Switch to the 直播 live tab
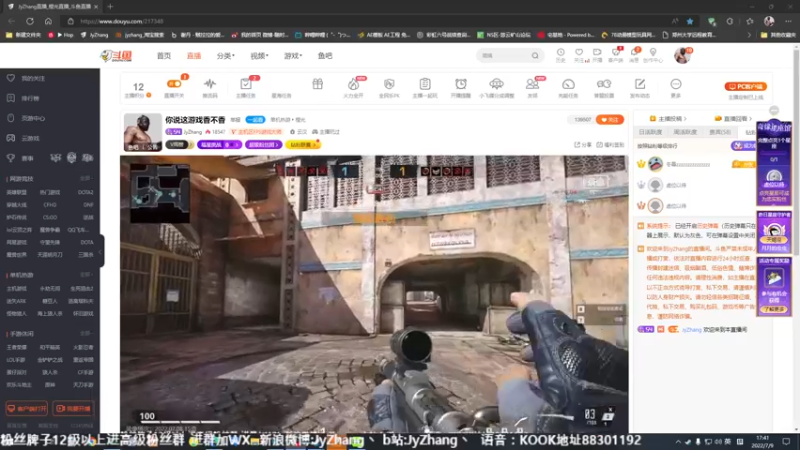This screenshot has width=800, height=450. pos(193,56)
